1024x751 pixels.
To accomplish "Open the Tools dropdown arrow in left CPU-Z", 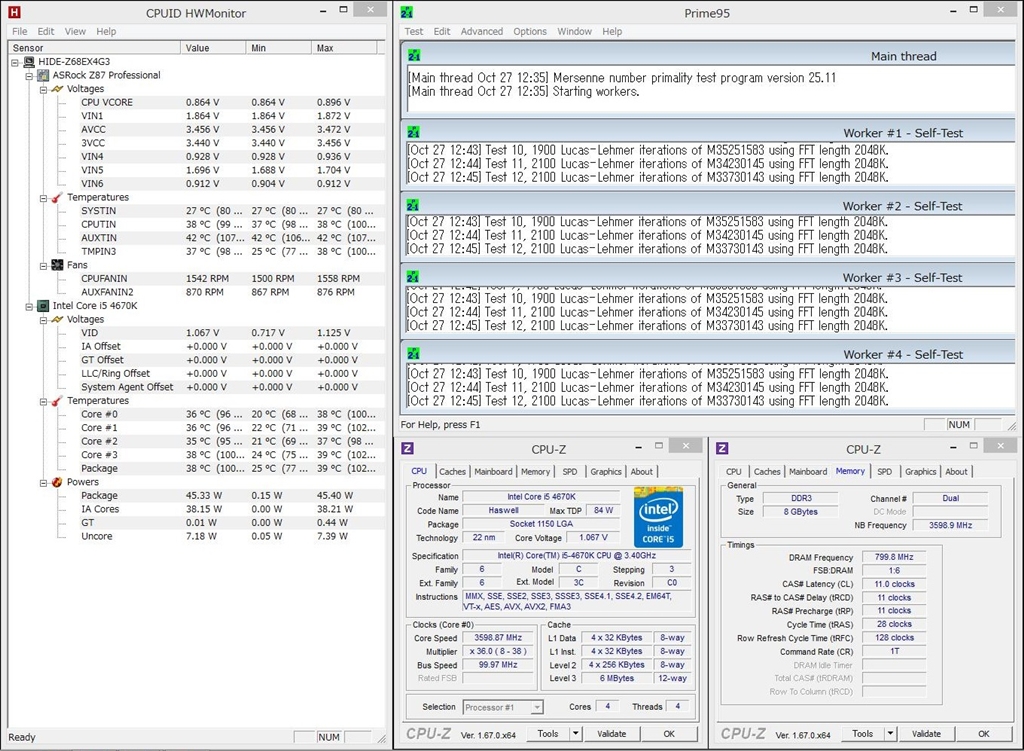I will 576,734.
